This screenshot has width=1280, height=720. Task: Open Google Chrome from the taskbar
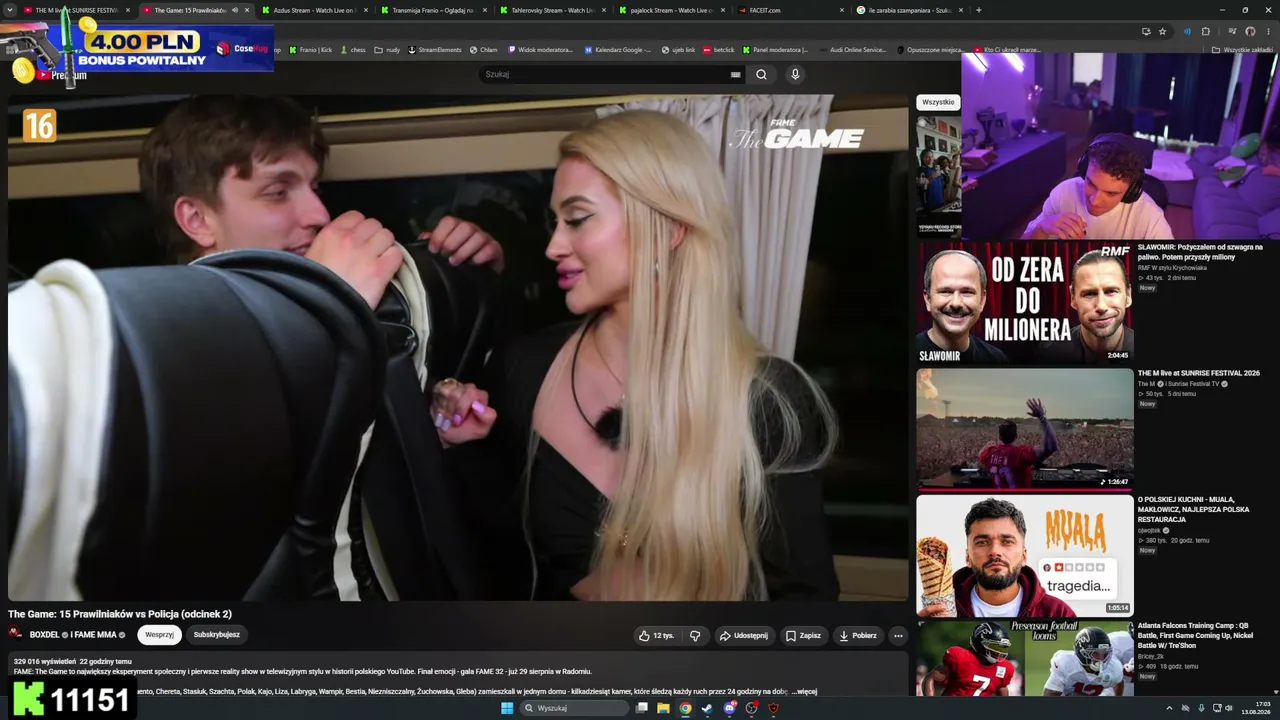point(685,708)
